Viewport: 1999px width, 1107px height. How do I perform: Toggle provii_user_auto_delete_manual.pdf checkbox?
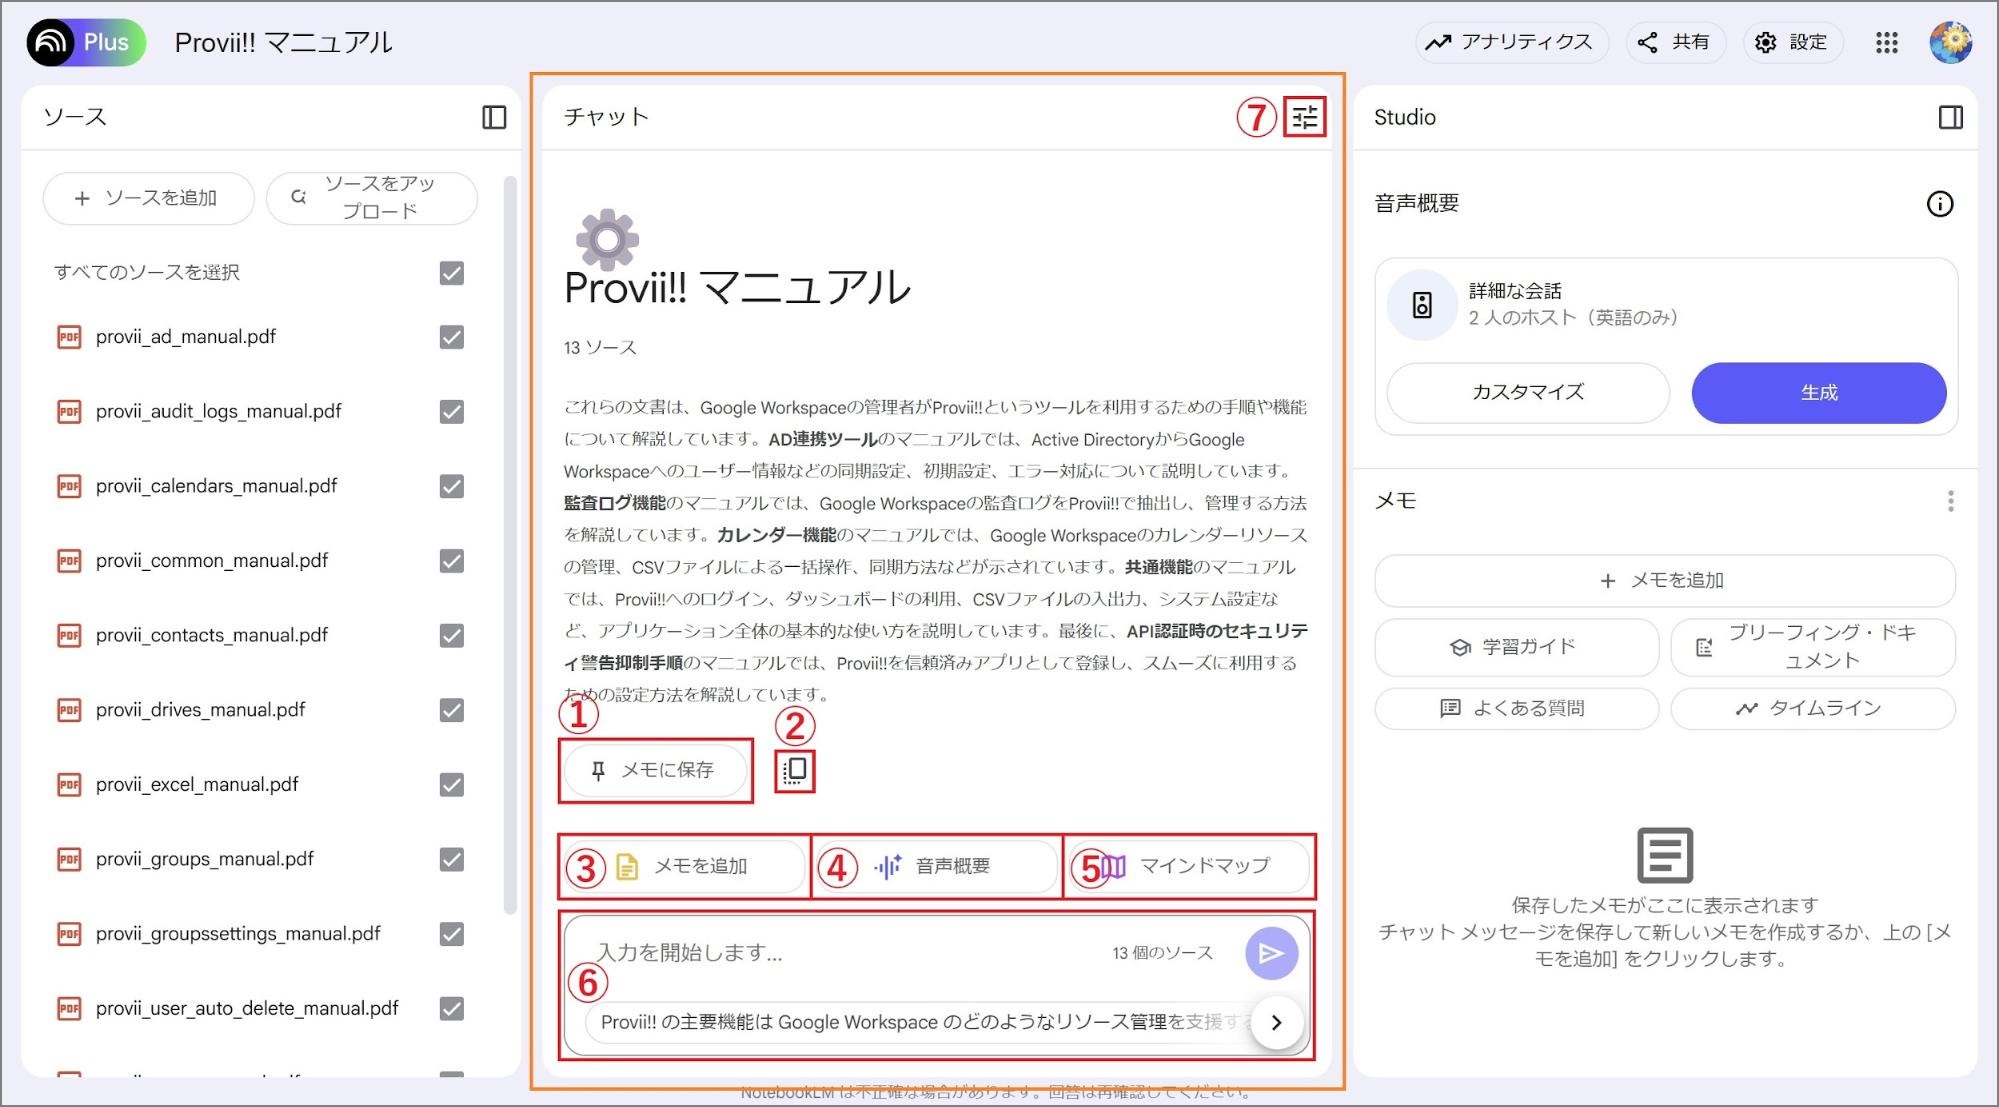point(452,1008)
